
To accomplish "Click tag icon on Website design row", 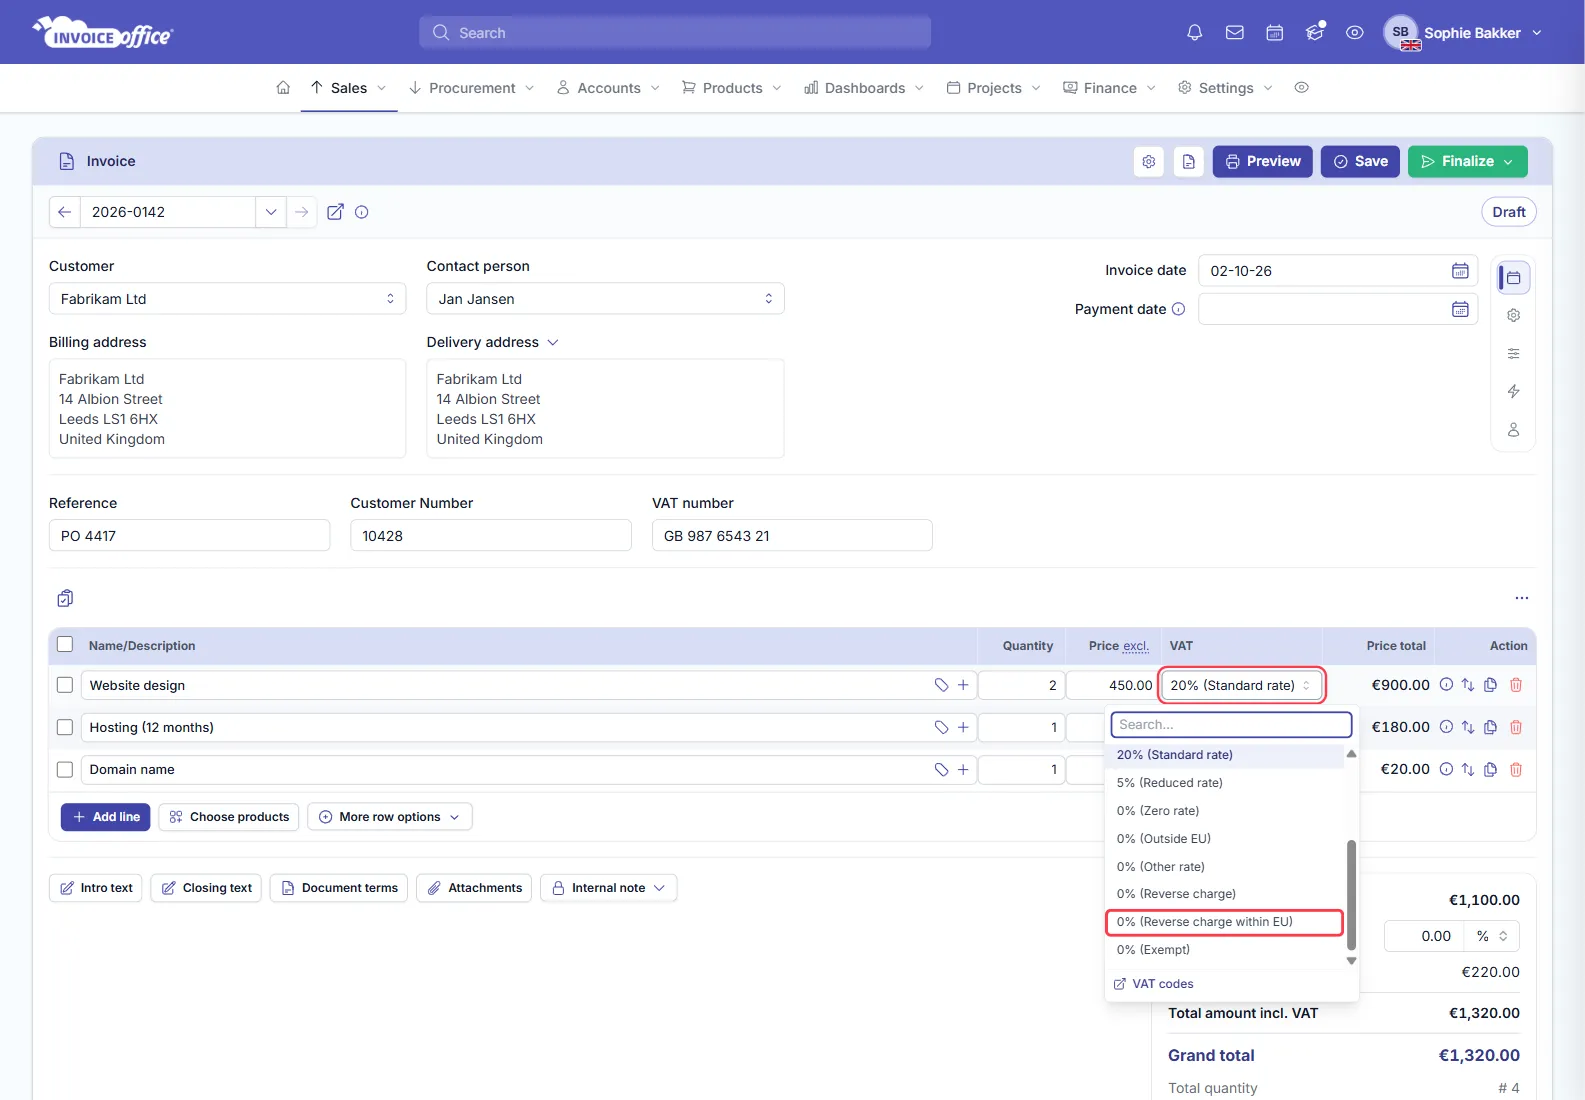I will (941, 685).
